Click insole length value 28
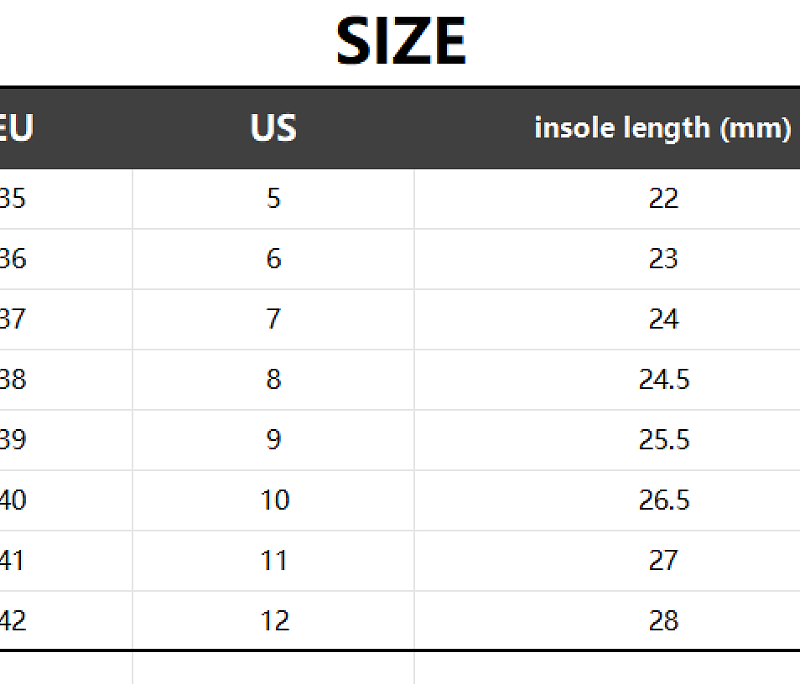Viewport: 800px width, 684px height. click(663, 621)
